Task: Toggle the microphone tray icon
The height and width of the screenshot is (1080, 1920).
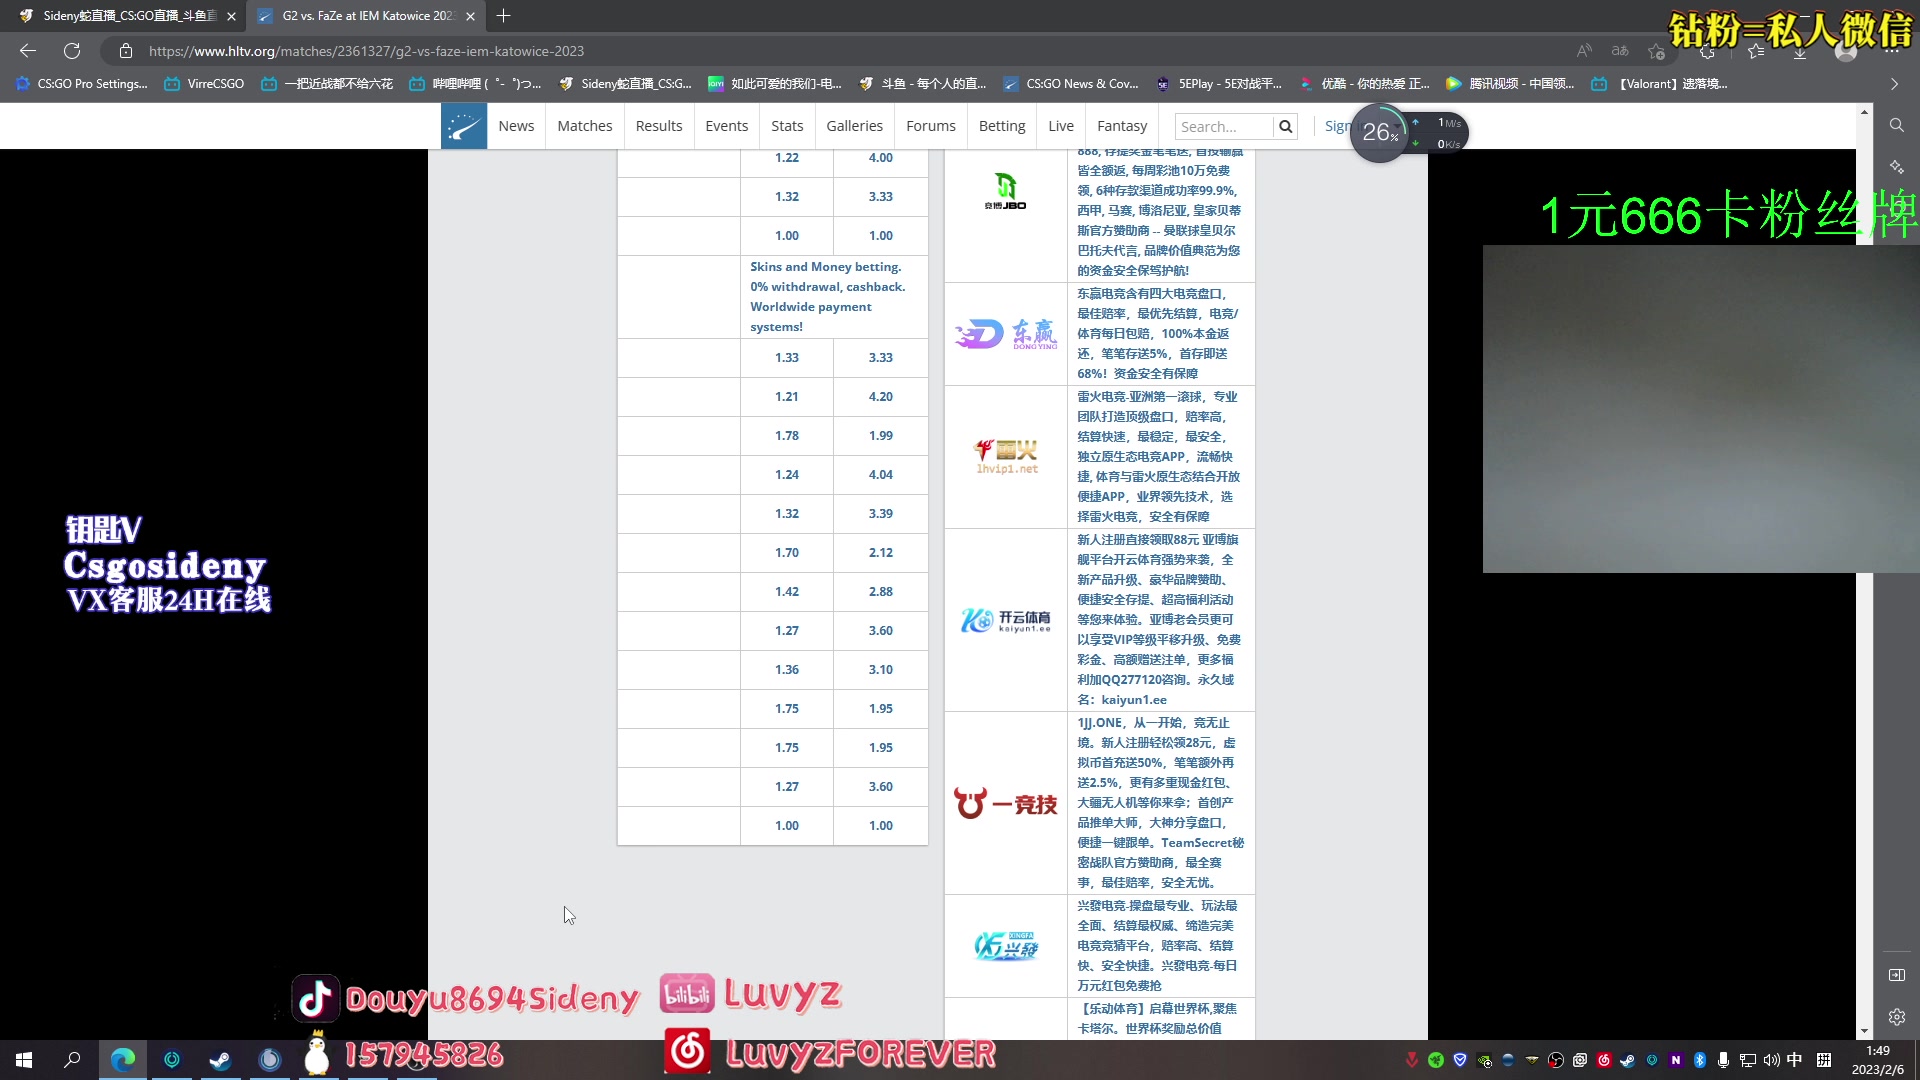Action: pyautogui.click(x=1723, y=1060)
